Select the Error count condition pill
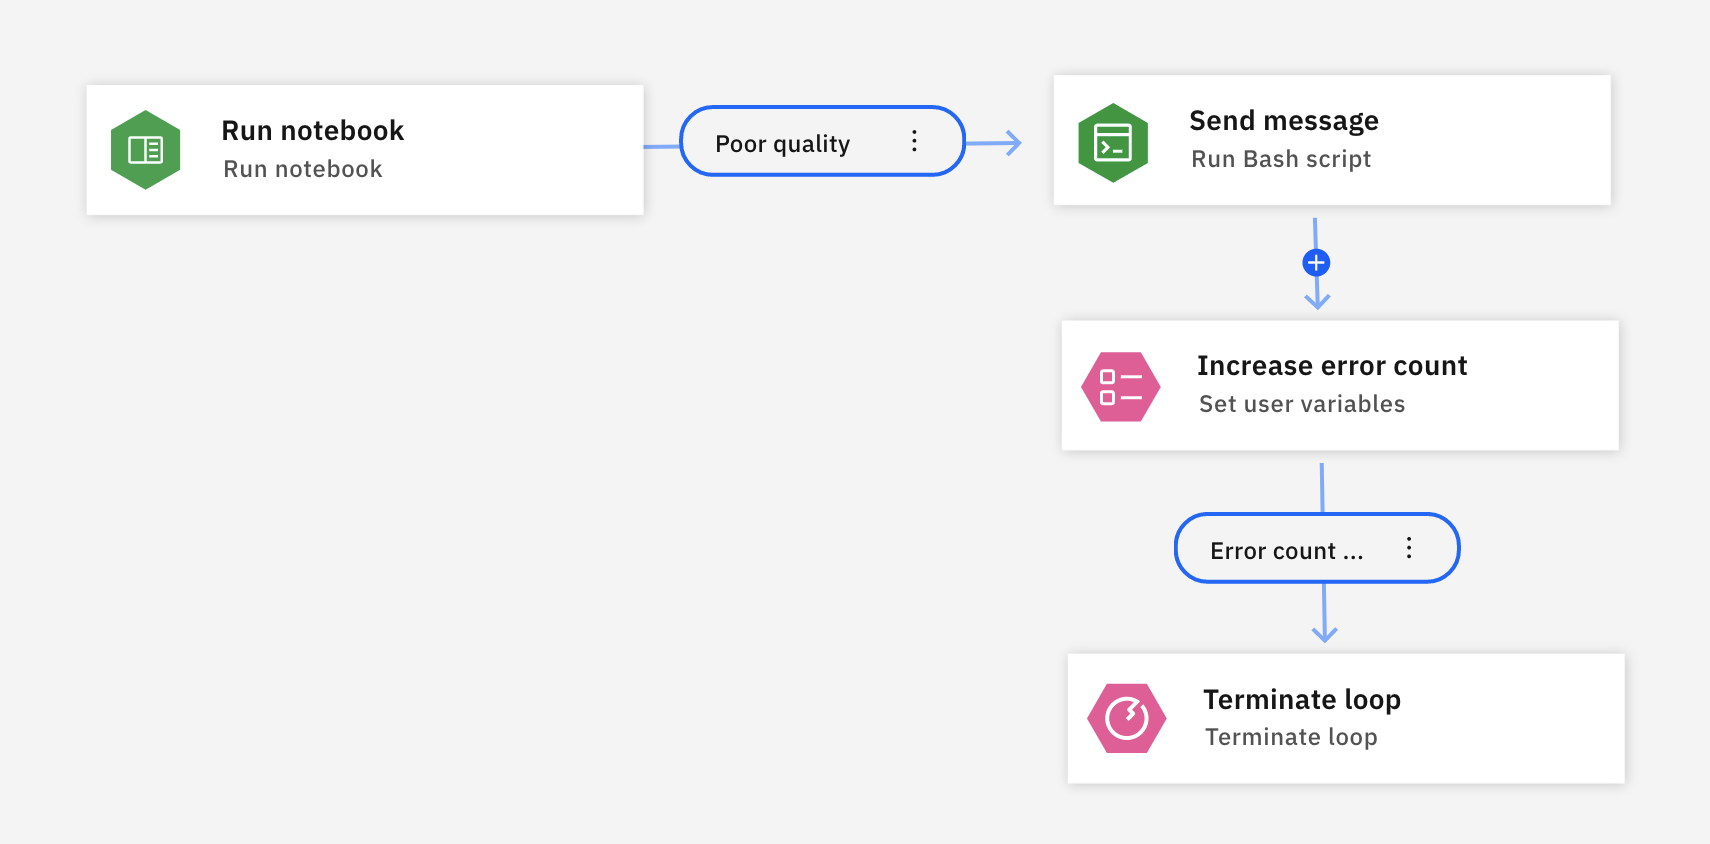Screen dimensions: 1710x844 click(1317, 548)
